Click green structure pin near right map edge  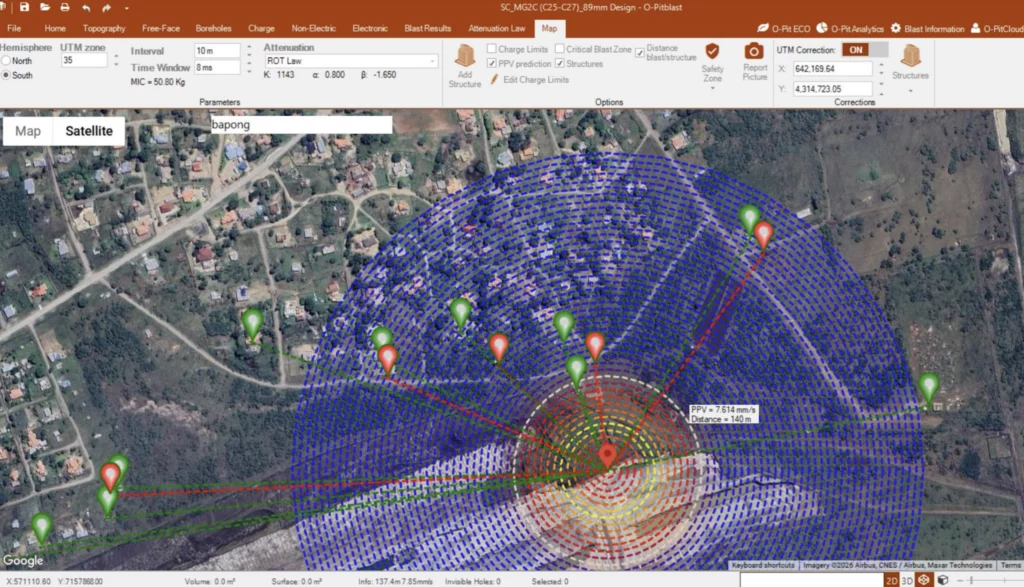click(x=929, y=388)
